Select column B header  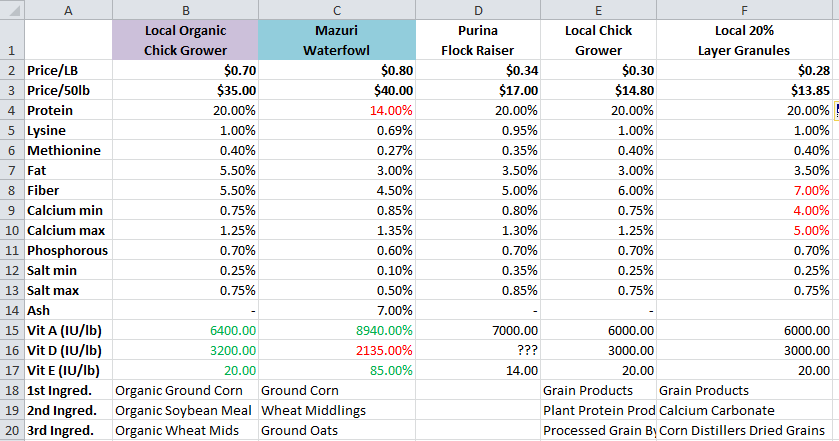click(185, 9)
